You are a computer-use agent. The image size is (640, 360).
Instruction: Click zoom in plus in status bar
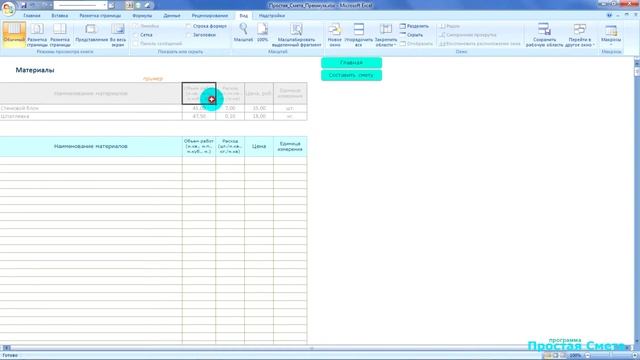pos(635,356)
